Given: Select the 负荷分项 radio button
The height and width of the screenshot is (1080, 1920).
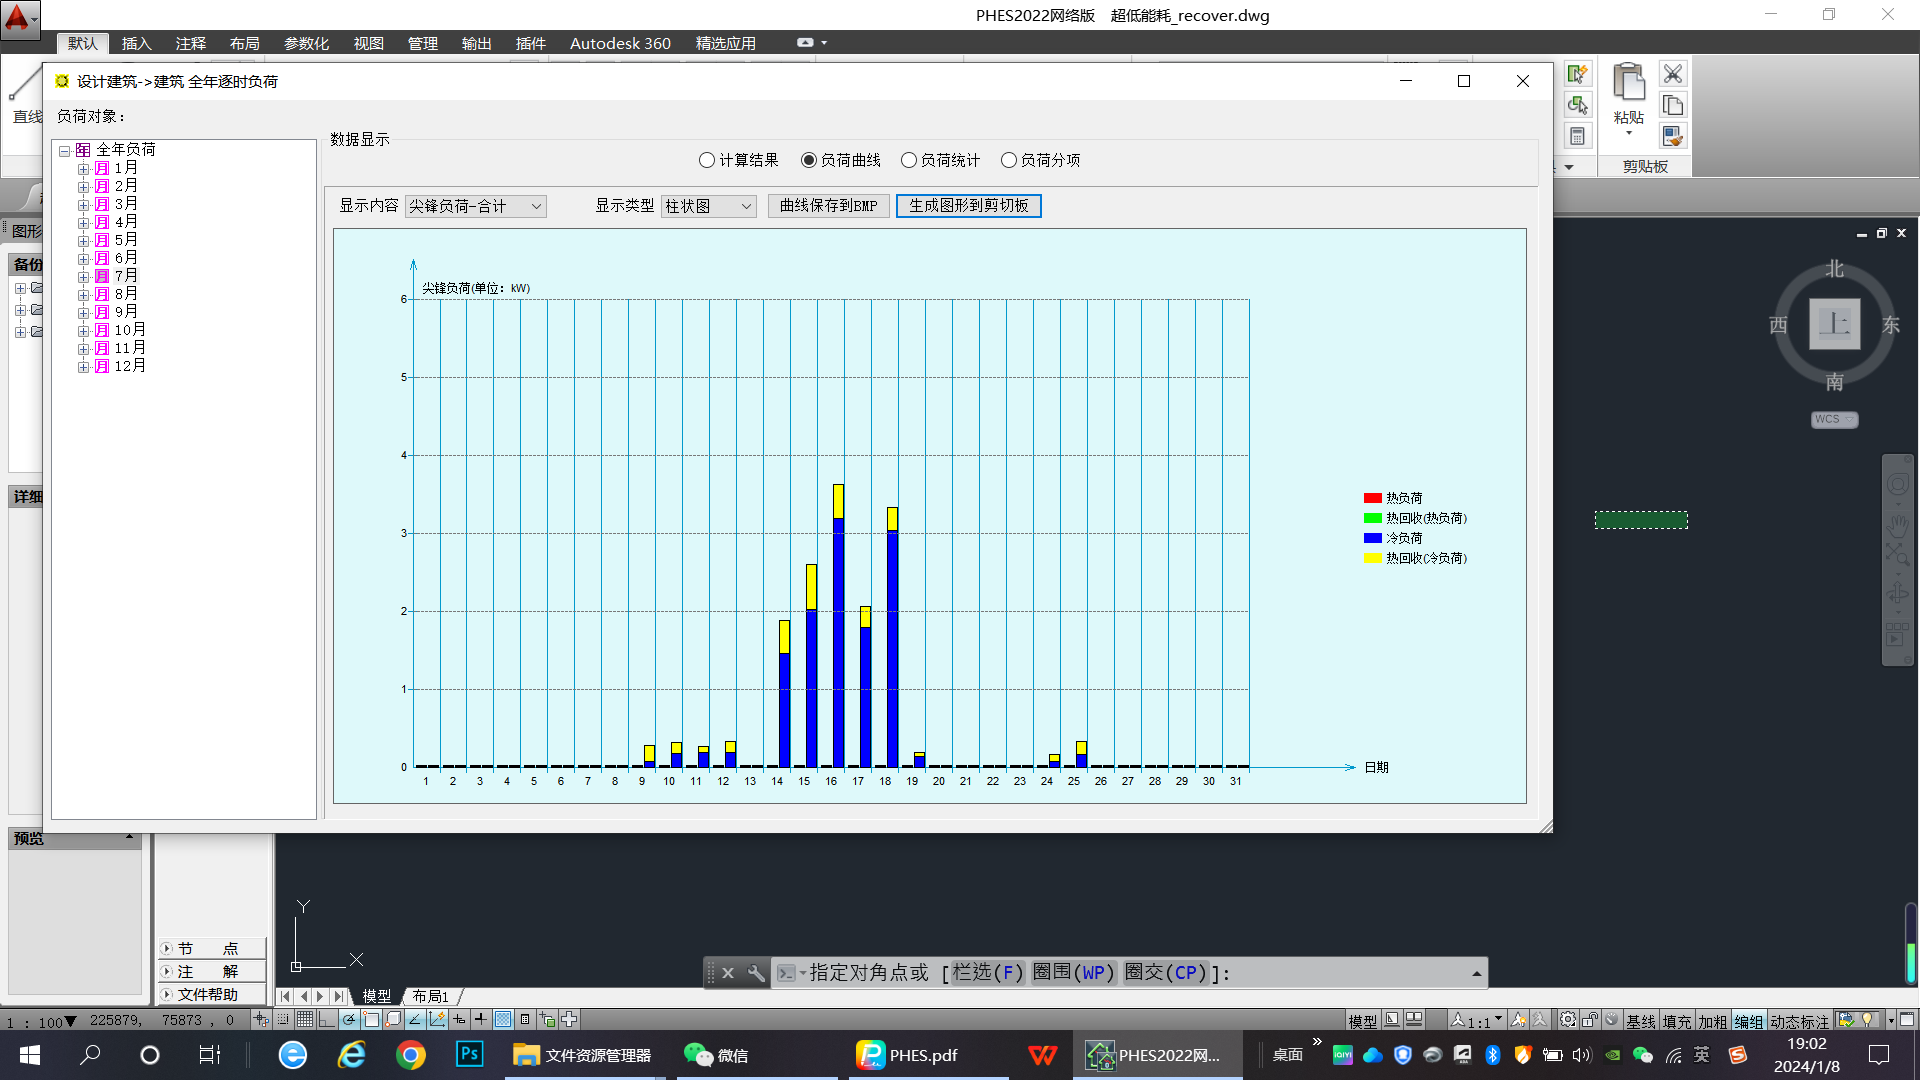Looking at the screenshot, I should [1009, 160].
